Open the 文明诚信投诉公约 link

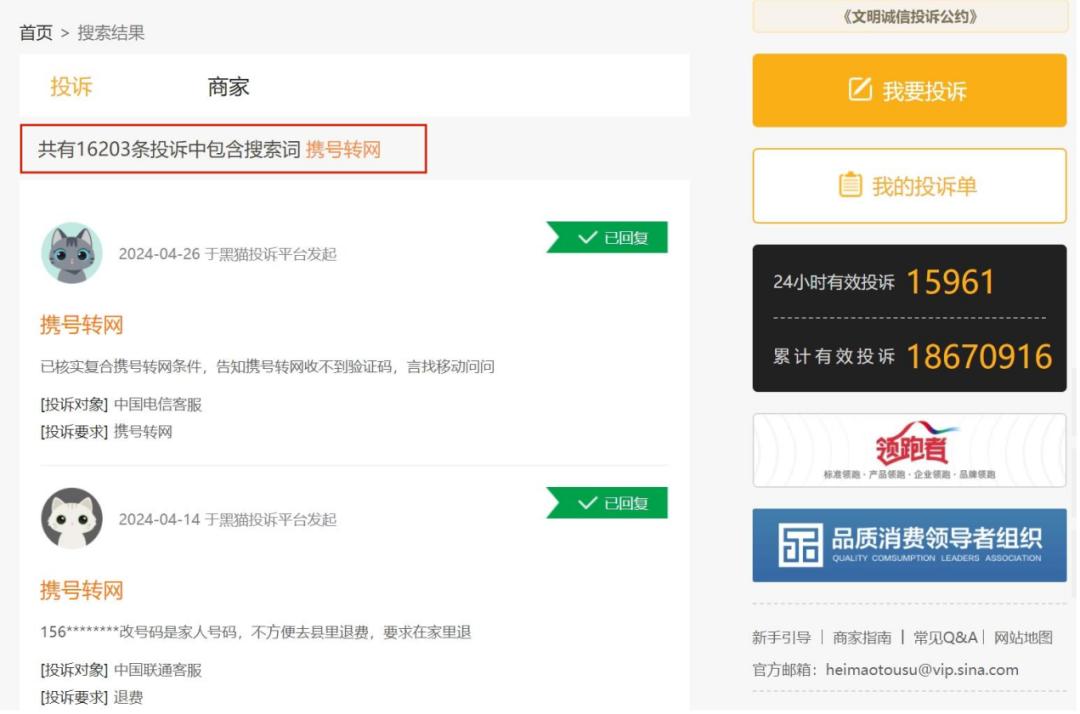point(909,16)
